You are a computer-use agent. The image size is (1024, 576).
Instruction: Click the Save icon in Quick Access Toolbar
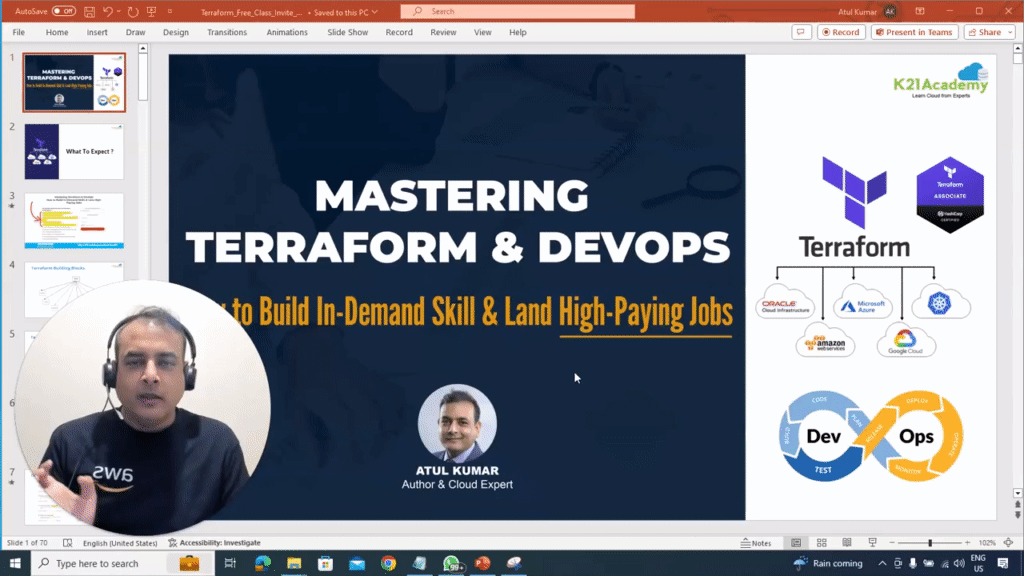coord(89,11)
